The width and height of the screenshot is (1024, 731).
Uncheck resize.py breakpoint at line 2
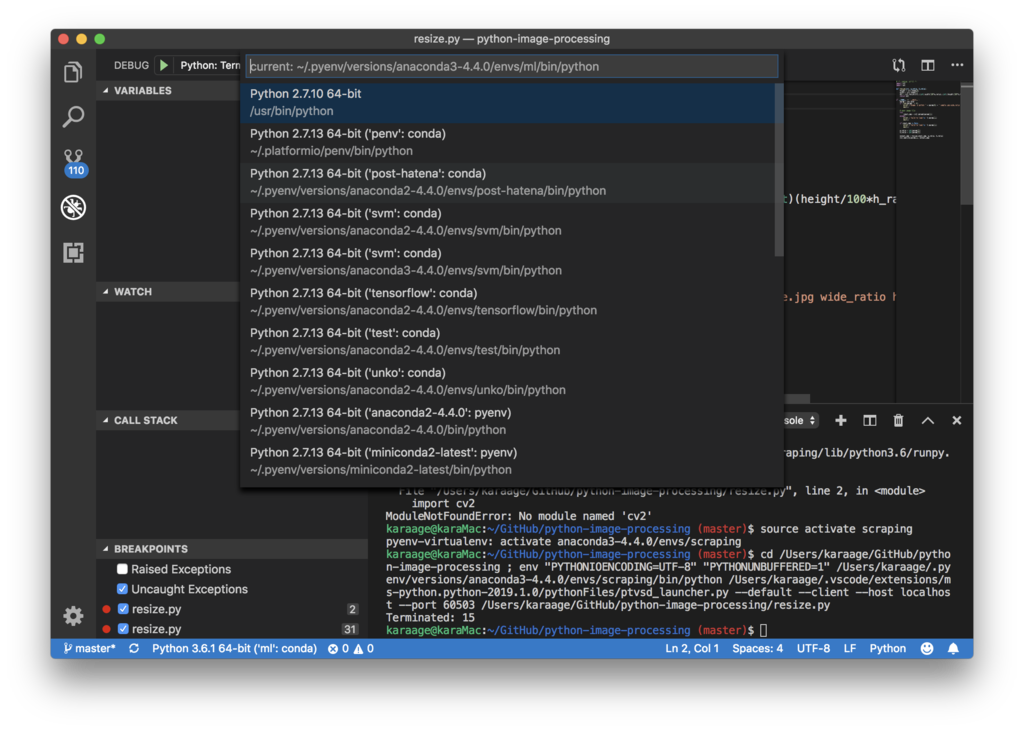coord(123,609)
